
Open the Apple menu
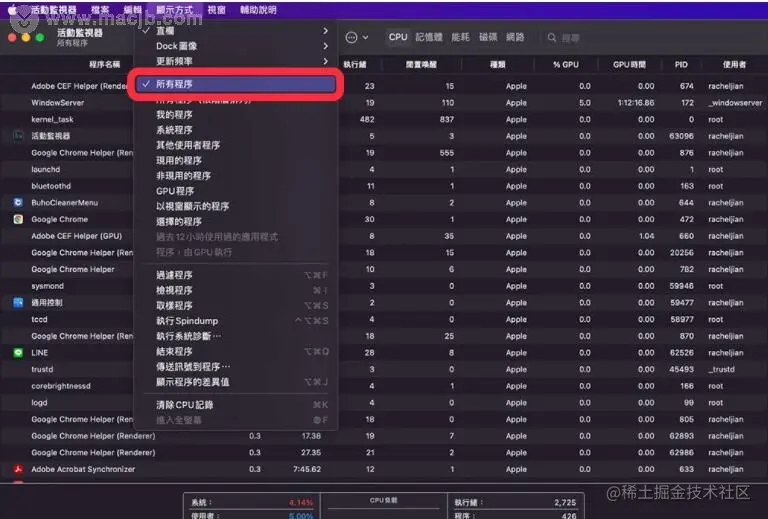tap(12, 9)
